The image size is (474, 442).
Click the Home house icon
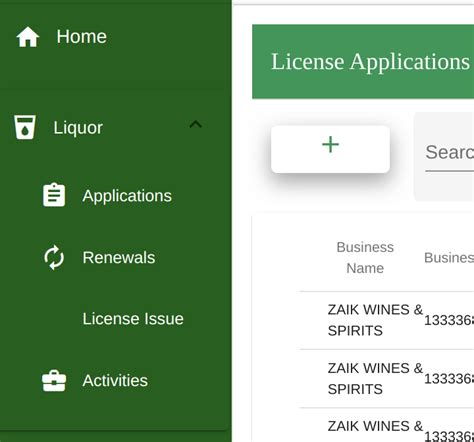[x=28, y=37]
